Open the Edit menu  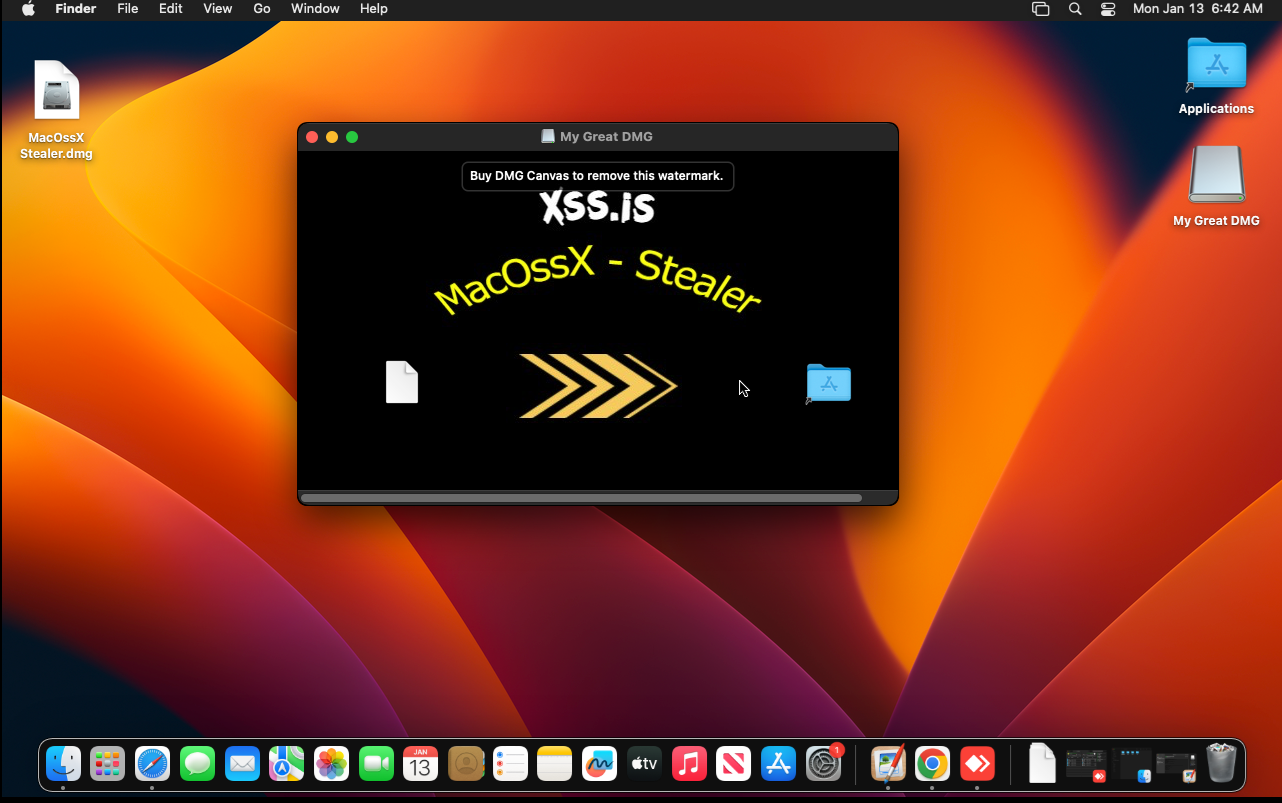[x=170, y=9]
